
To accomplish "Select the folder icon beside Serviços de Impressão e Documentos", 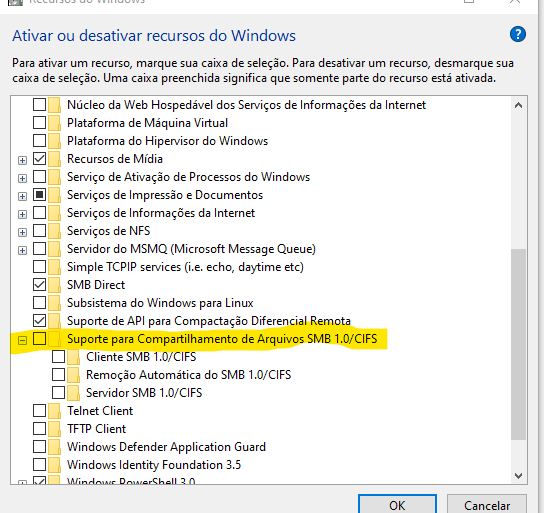I will [x=54, y=195].
